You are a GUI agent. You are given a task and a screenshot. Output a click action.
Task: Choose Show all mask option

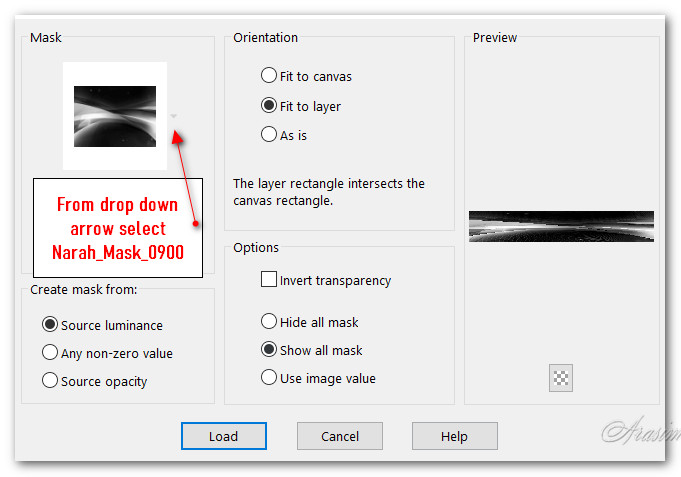[x=269, y=350]
